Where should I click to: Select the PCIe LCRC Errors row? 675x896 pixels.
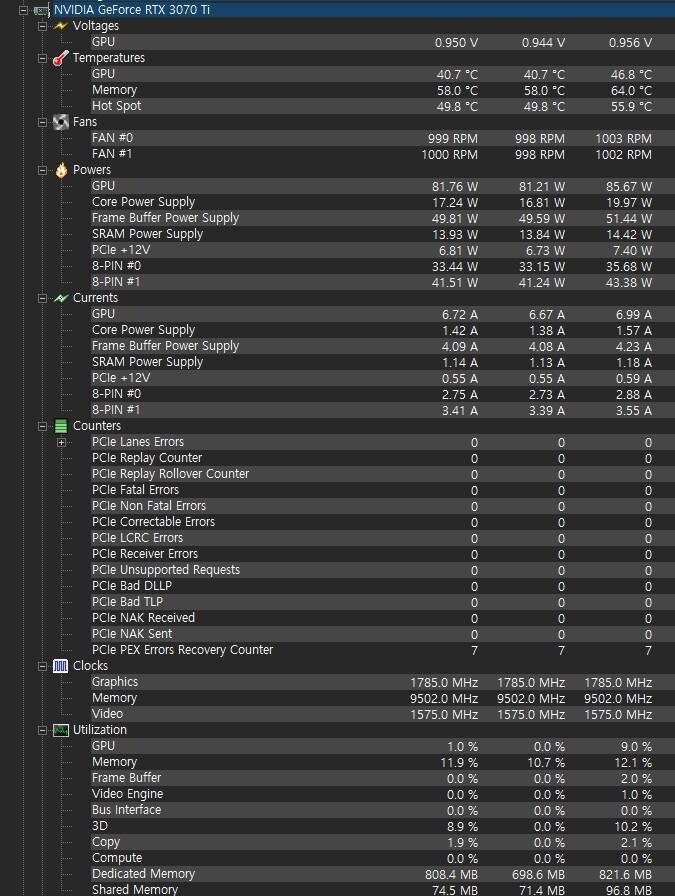point(382,538)
